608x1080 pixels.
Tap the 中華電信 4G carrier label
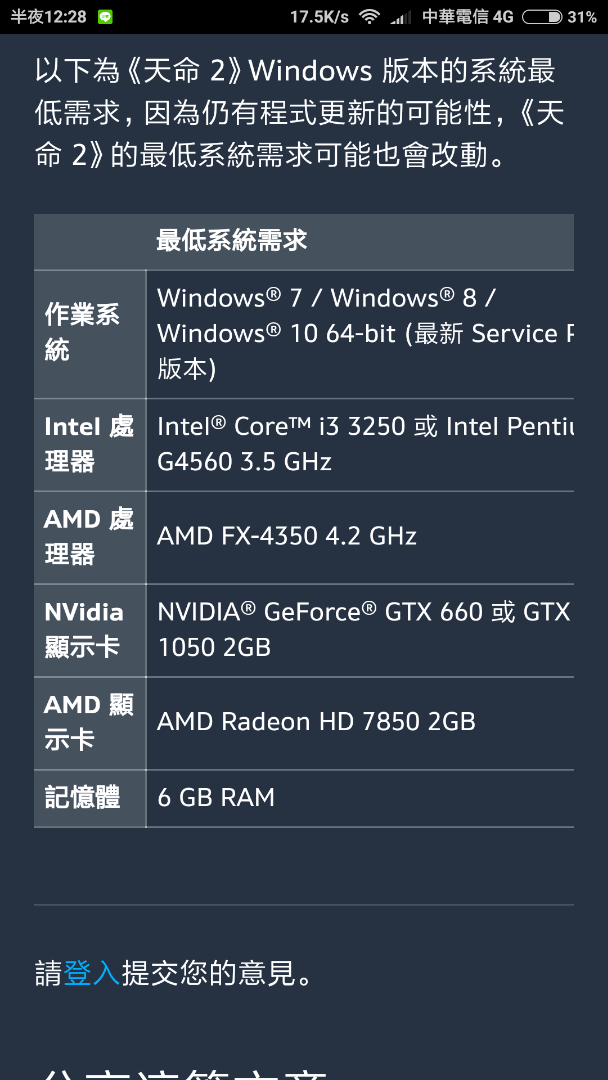(468, 17)
